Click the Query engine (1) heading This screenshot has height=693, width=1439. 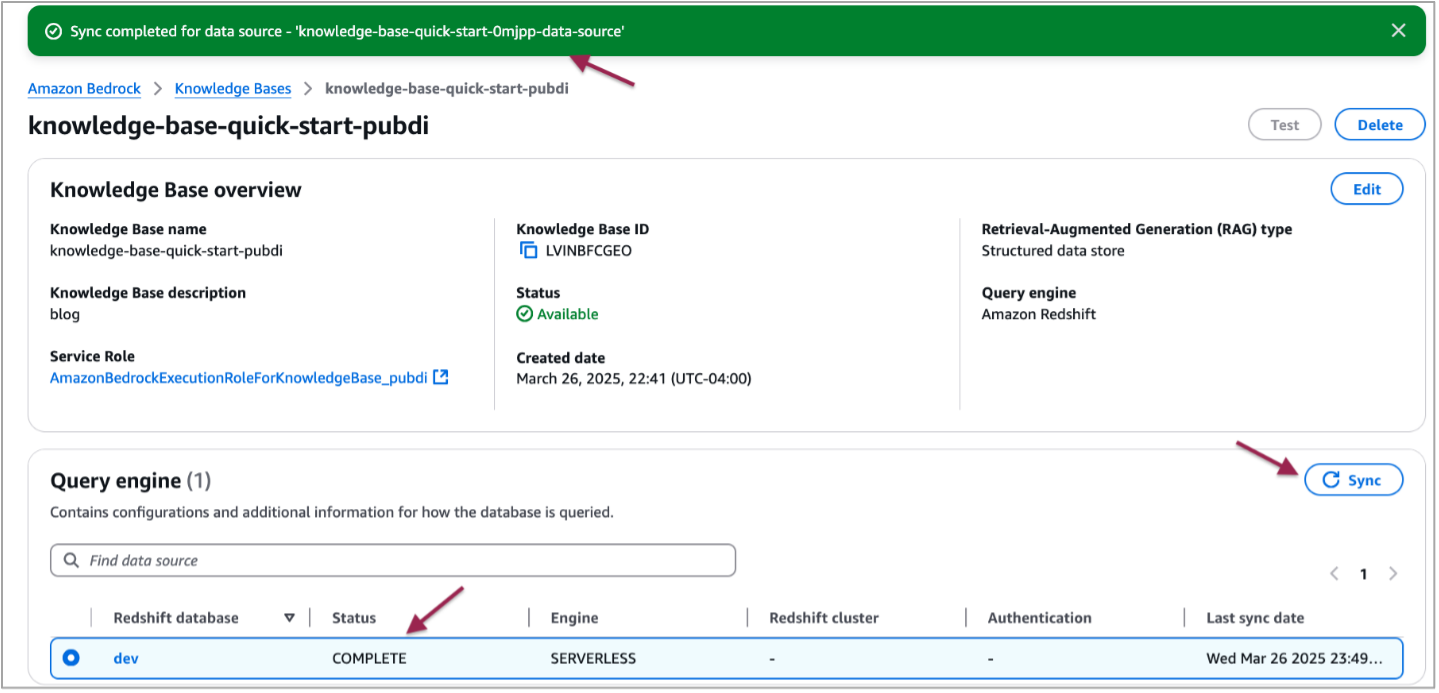pyautogui.click(x=131, y=481)
